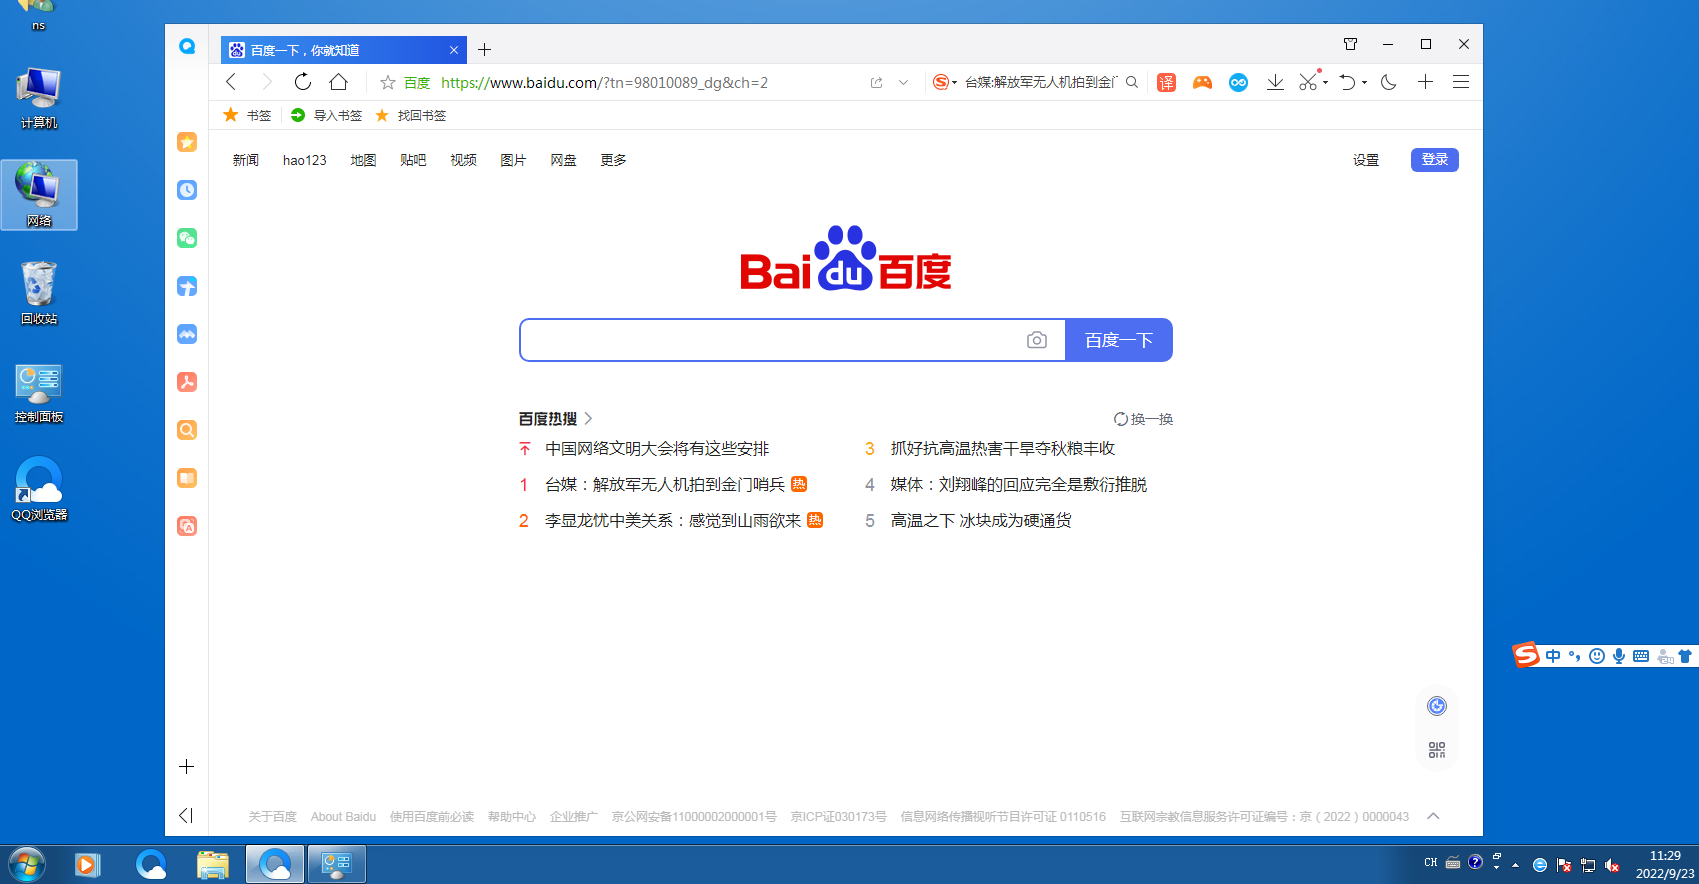The width and height of the screenshot is (1699, 884).
Task: Open sidebar orange reader icon
Action: click(x=187, y=478)
